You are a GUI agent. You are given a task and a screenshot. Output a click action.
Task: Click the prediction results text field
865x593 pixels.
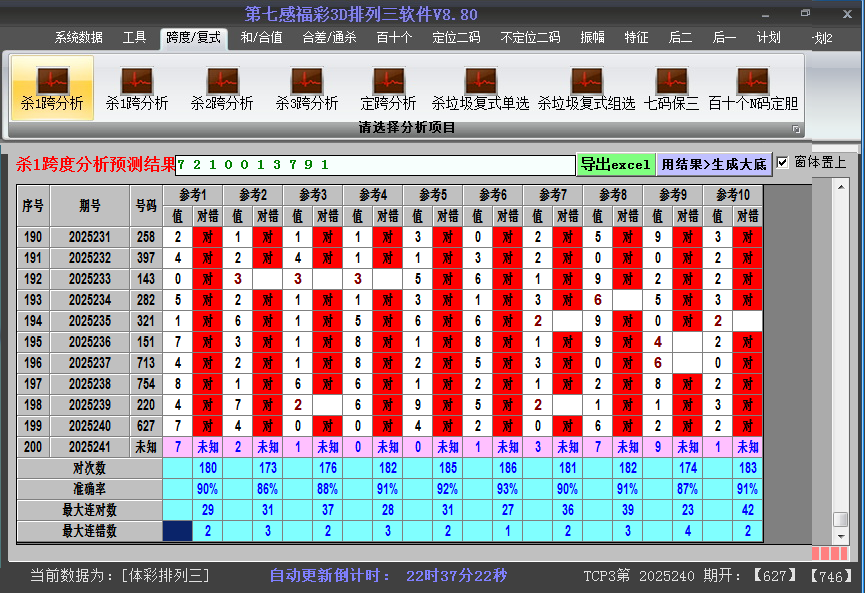(x=375, y=164)
